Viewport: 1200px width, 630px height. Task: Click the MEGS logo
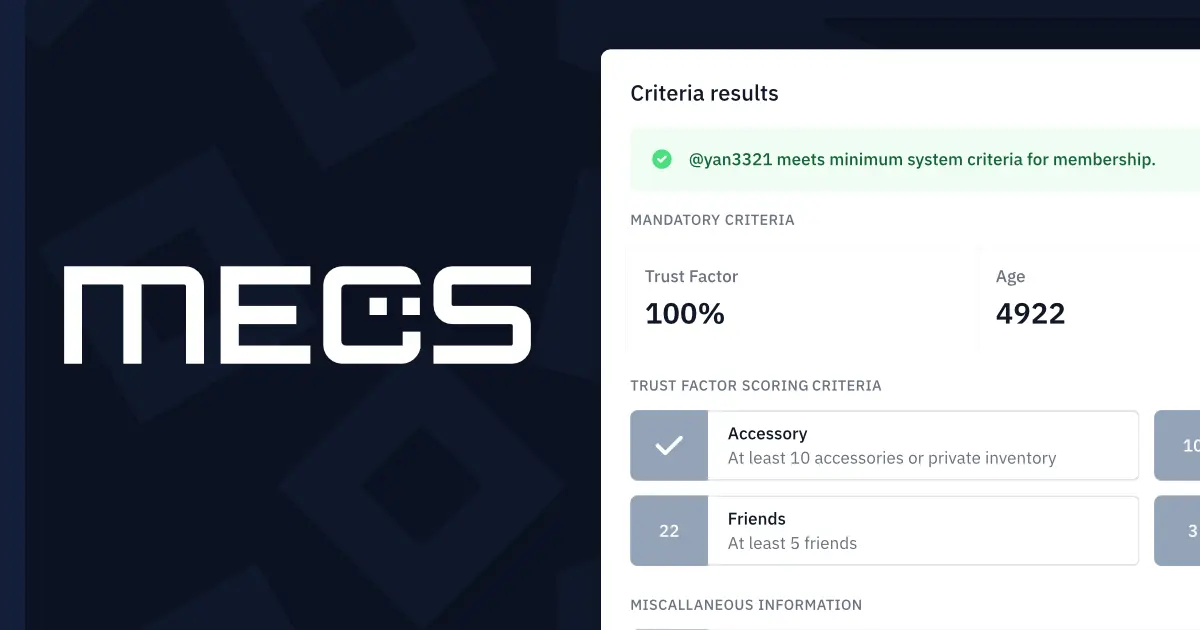point(297,314)
